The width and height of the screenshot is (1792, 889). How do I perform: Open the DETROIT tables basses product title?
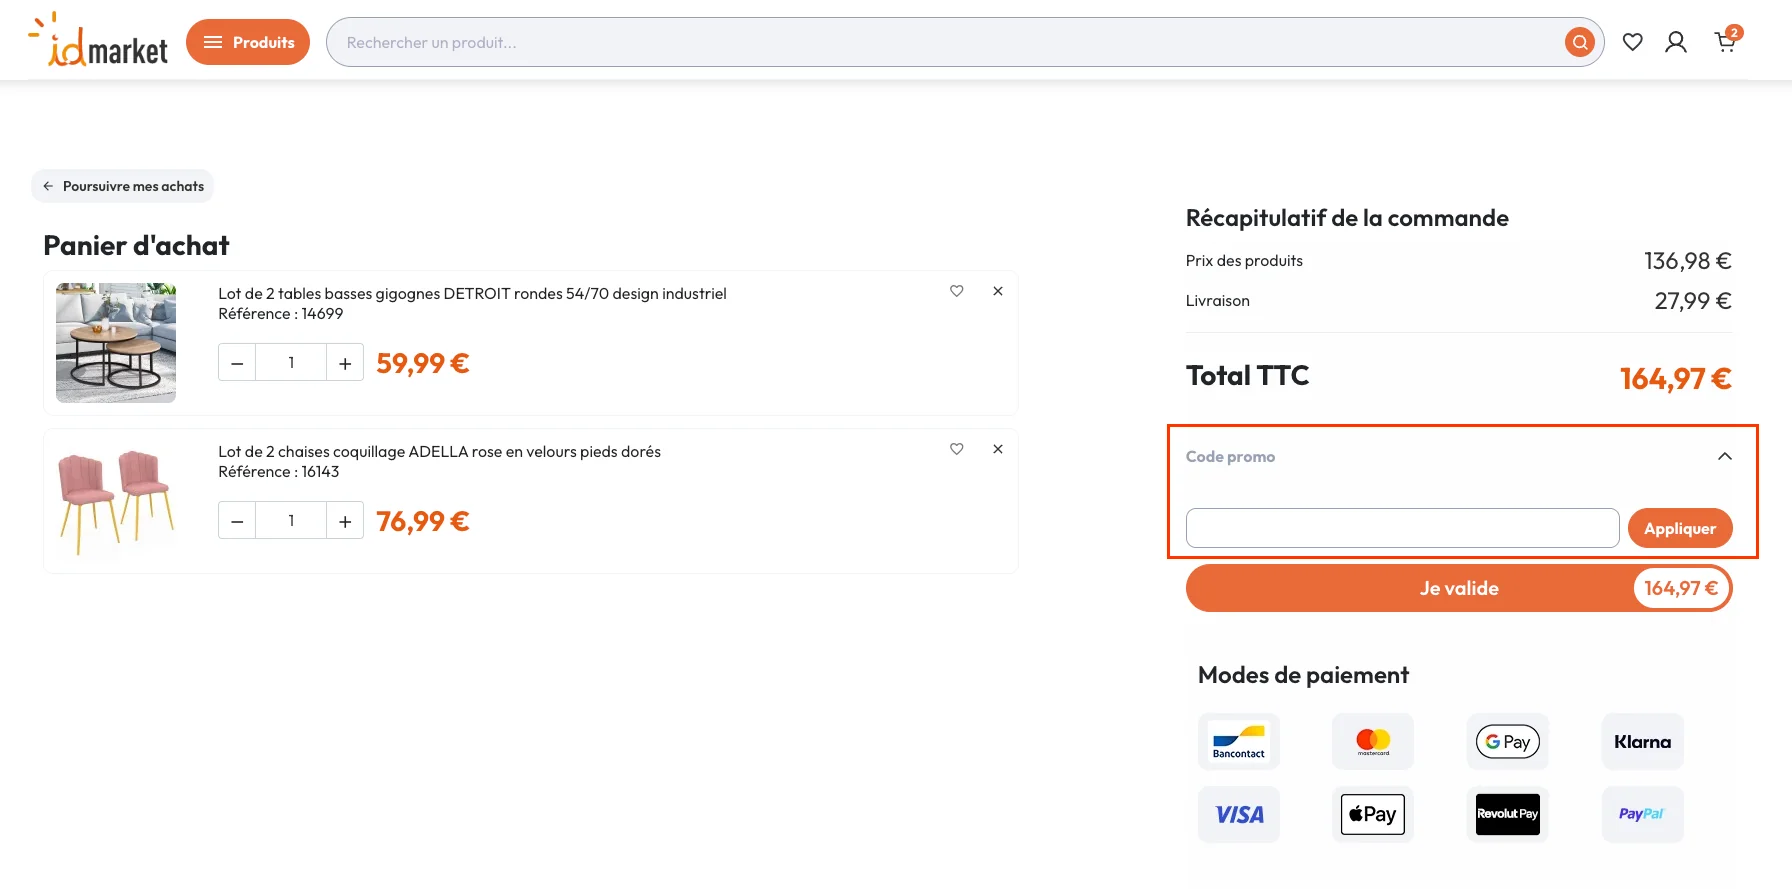(472, 293)
